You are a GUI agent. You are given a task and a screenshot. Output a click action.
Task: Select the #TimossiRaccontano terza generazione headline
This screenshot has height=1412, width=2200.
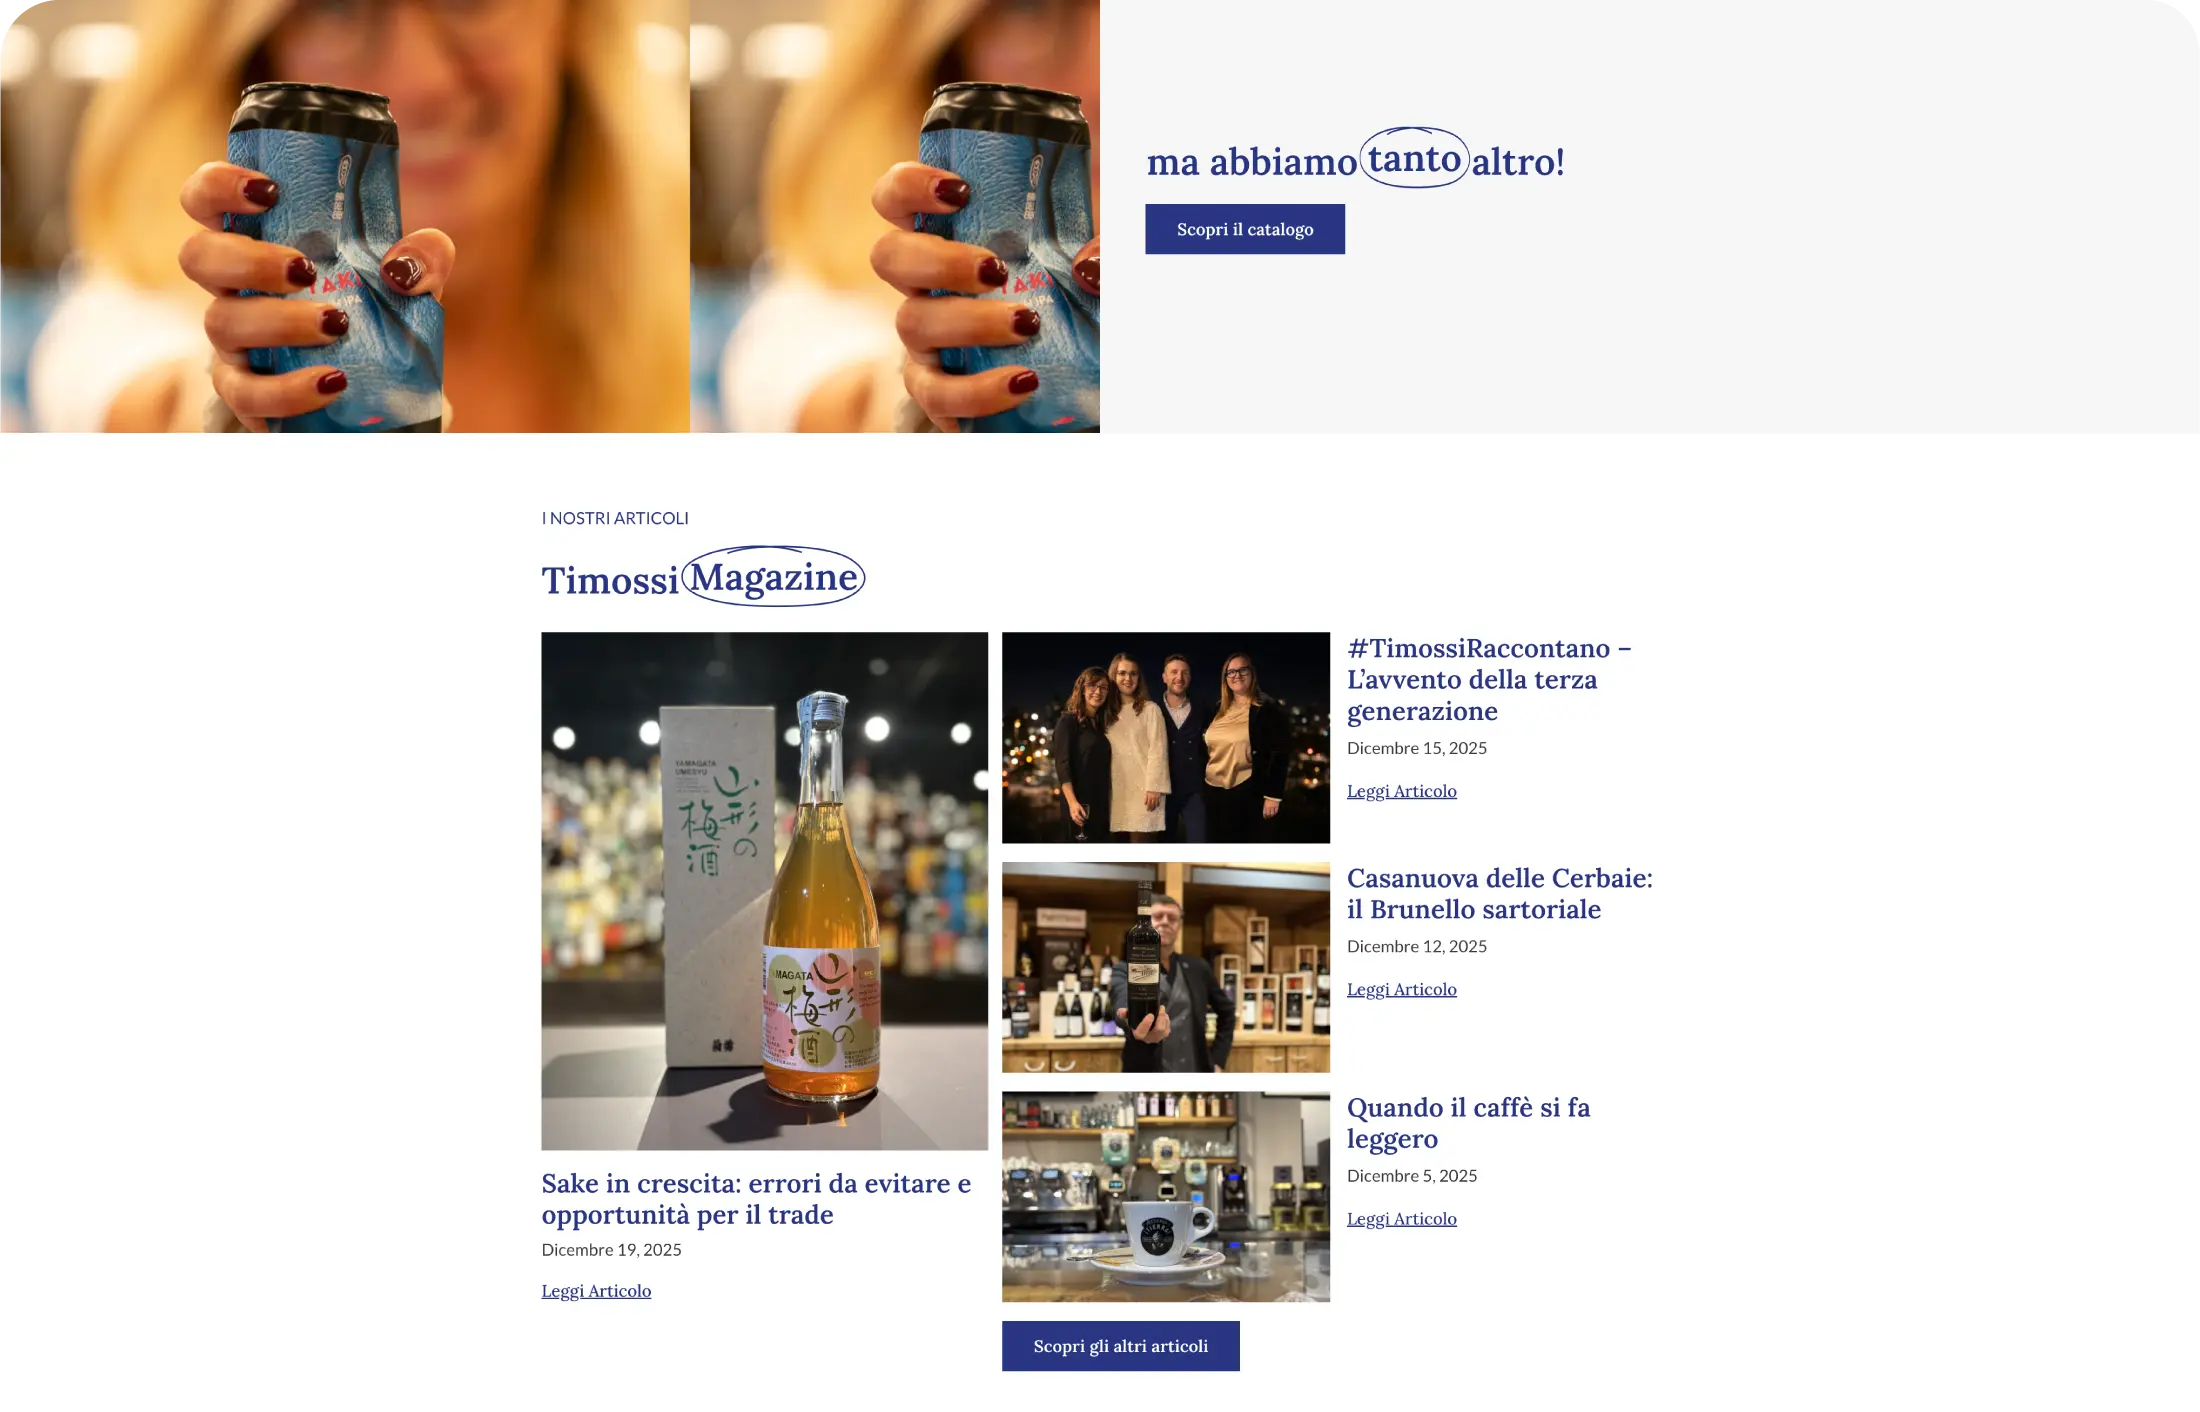click(1489, 679)
